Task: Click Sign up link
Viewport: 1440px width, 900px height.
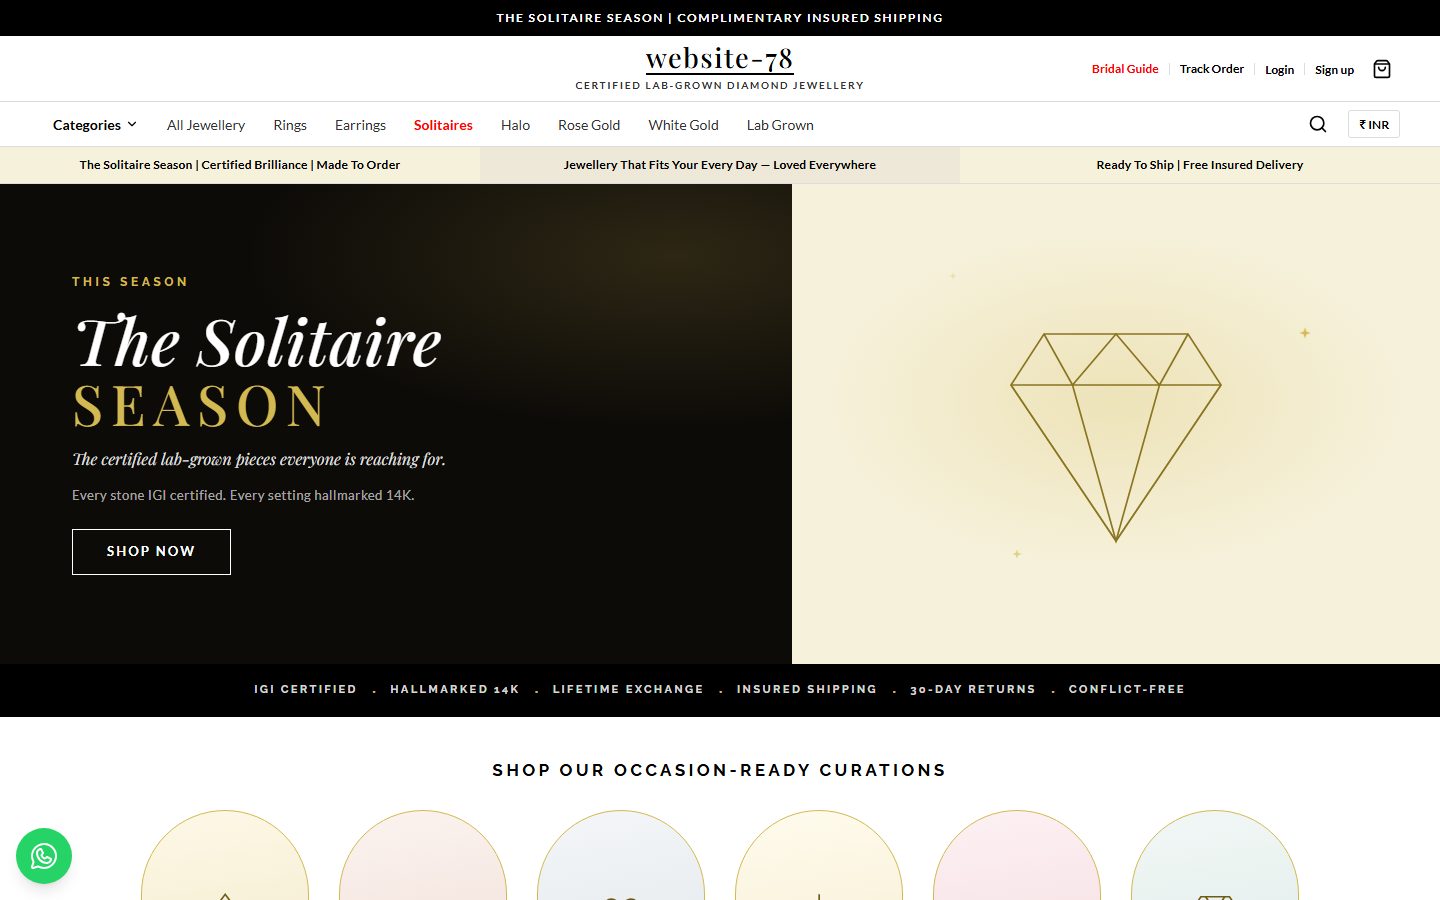Action: (1334, 70)
